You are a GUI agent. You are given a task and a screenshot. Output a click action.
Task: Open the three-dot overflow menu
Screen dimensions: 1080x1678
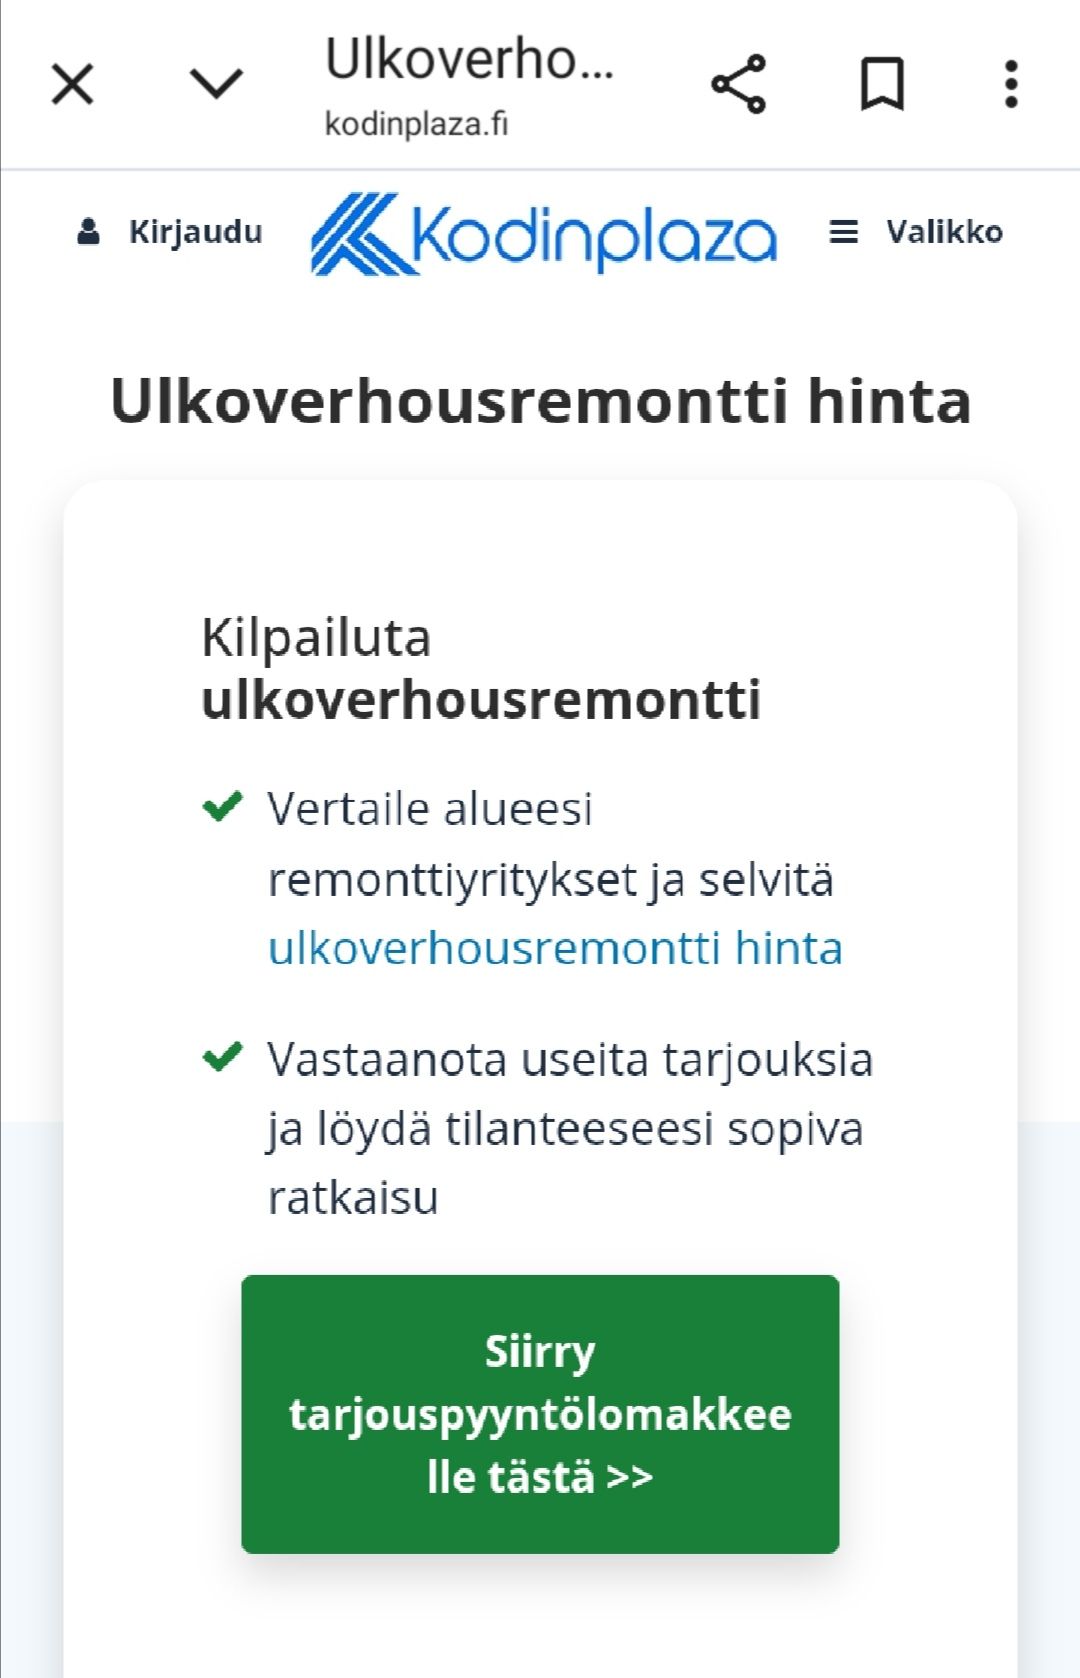[1011, 84]
